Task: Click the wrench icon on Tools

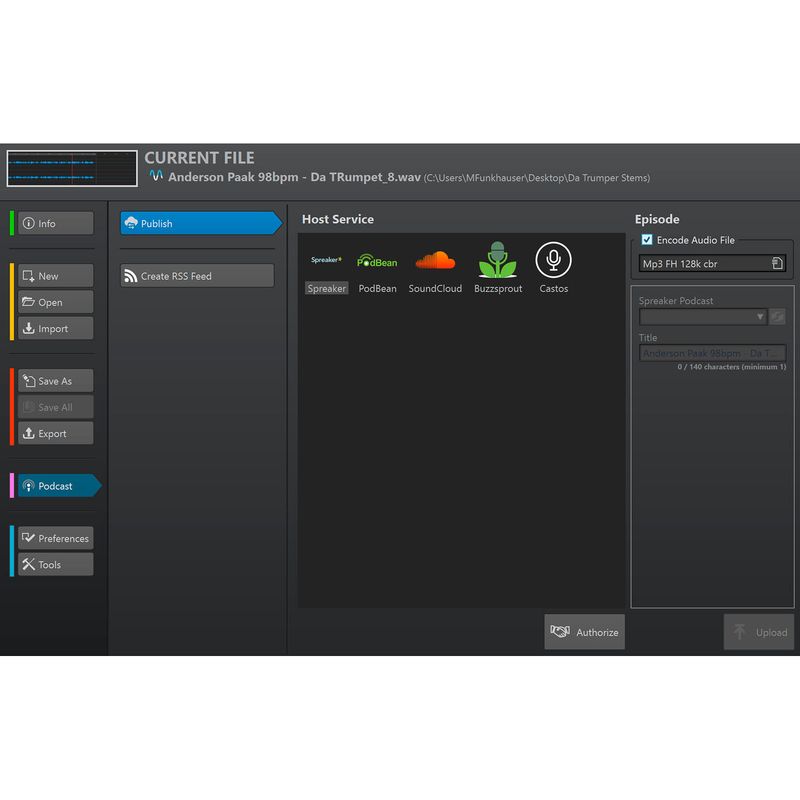Action: (x=29, y=564)
